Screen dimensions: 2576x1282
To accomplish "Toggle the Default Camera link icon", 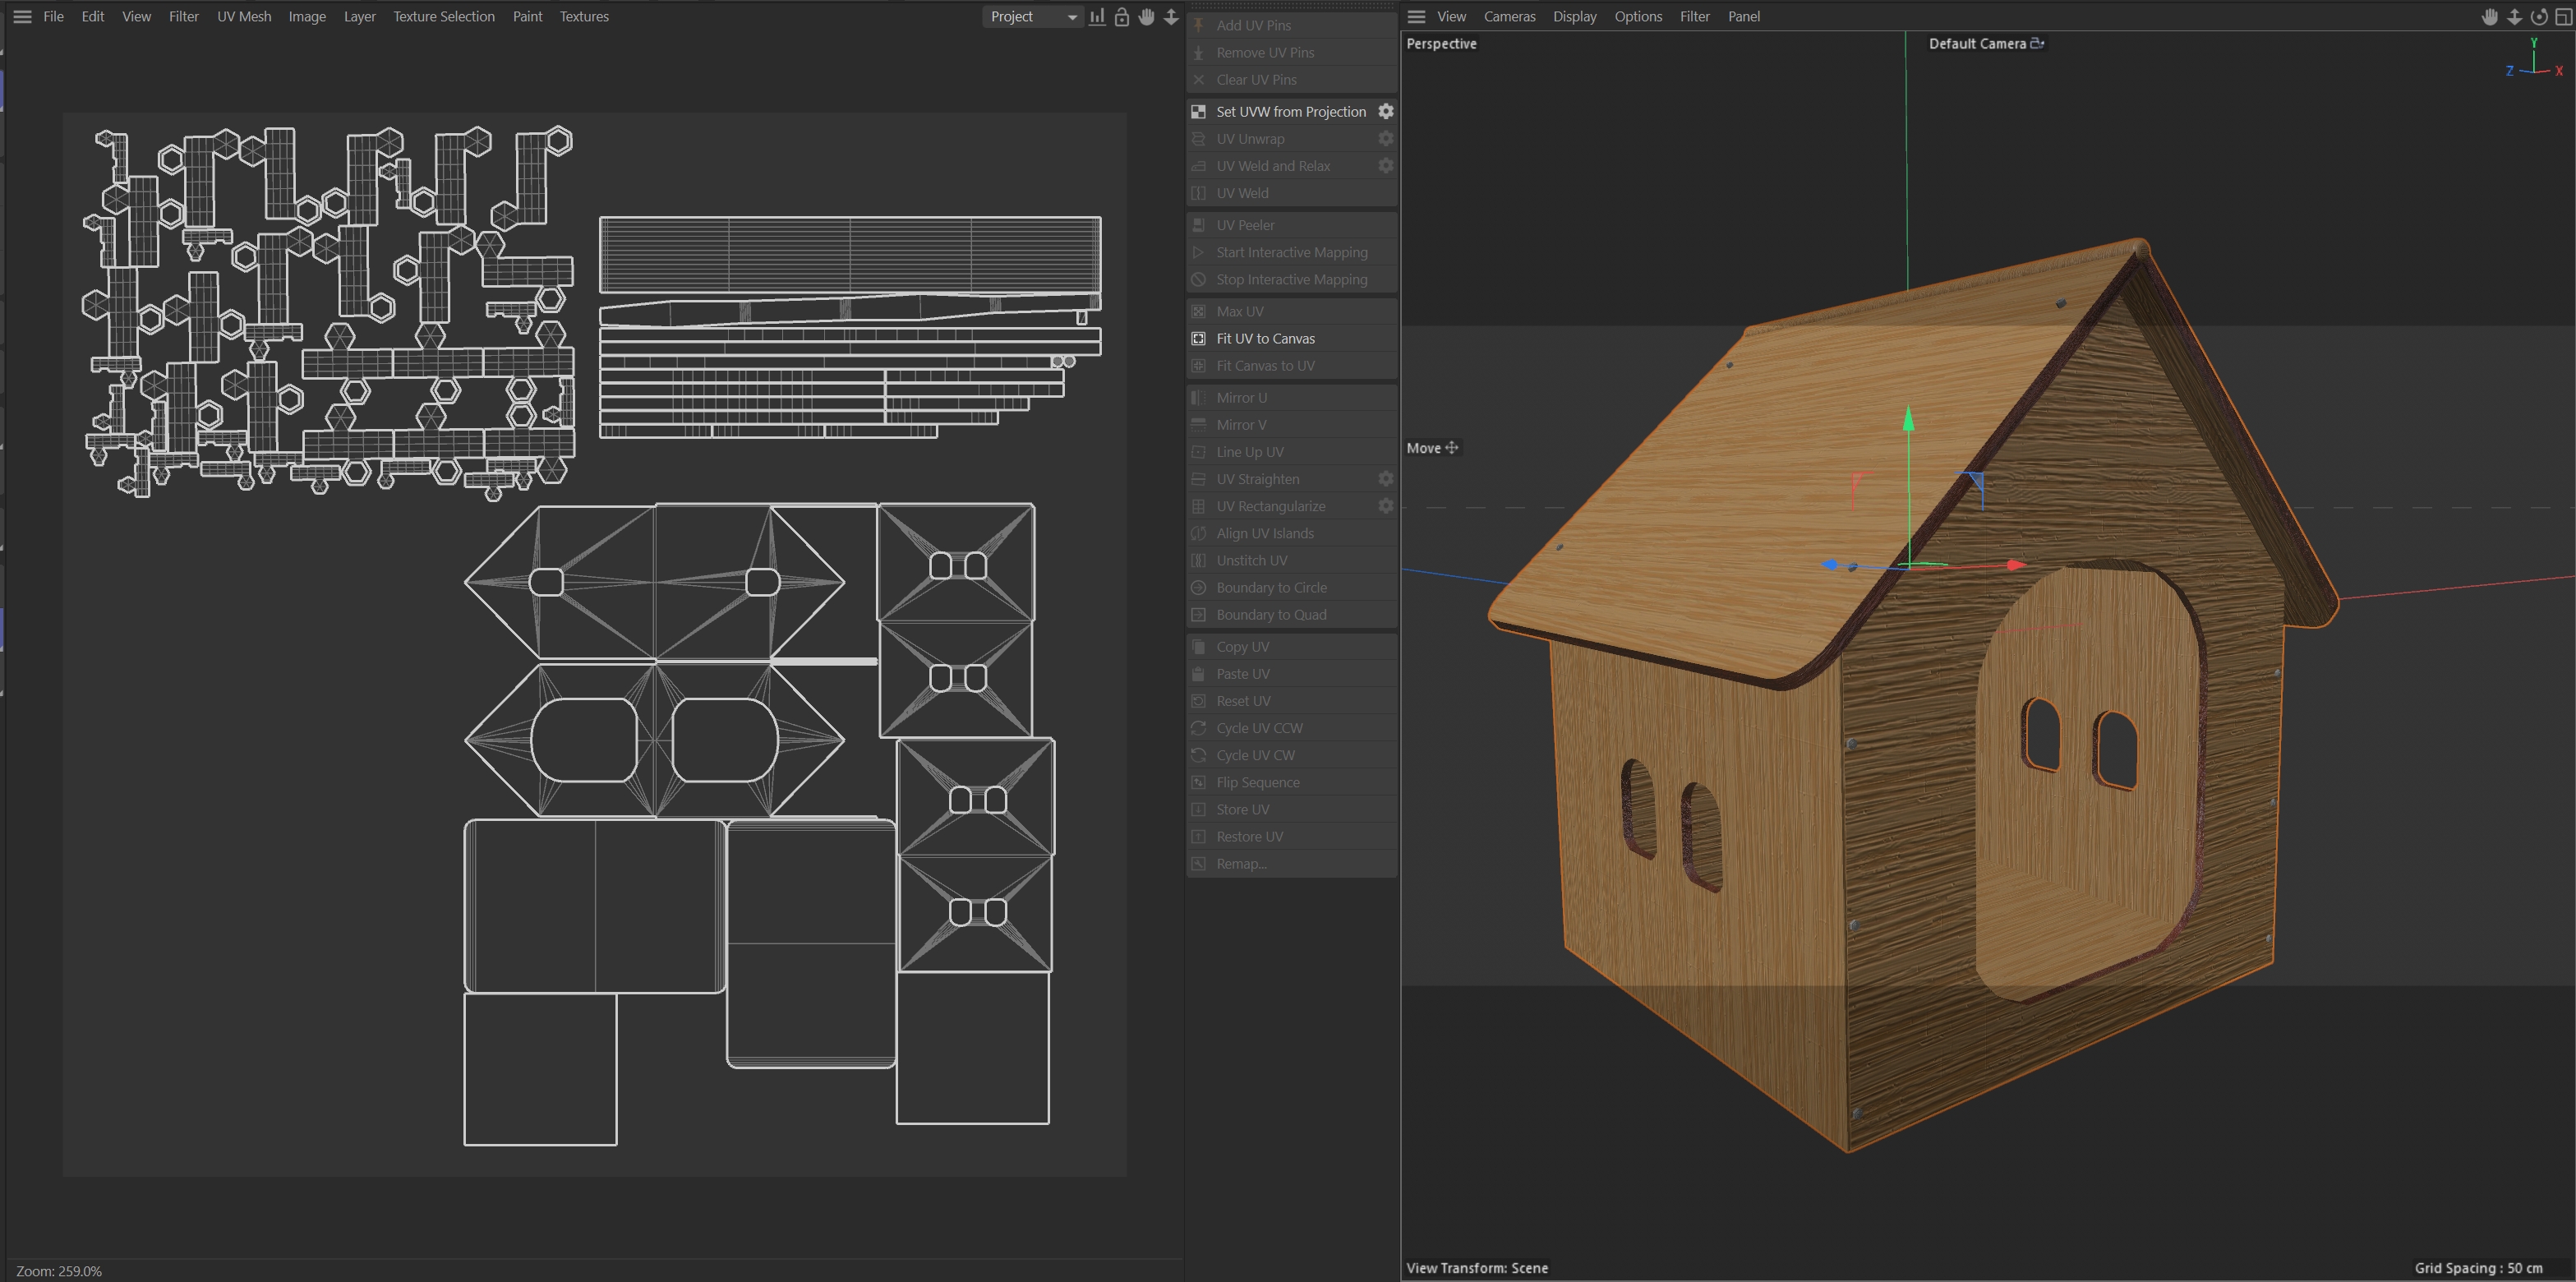I will tap(2037, 43).
